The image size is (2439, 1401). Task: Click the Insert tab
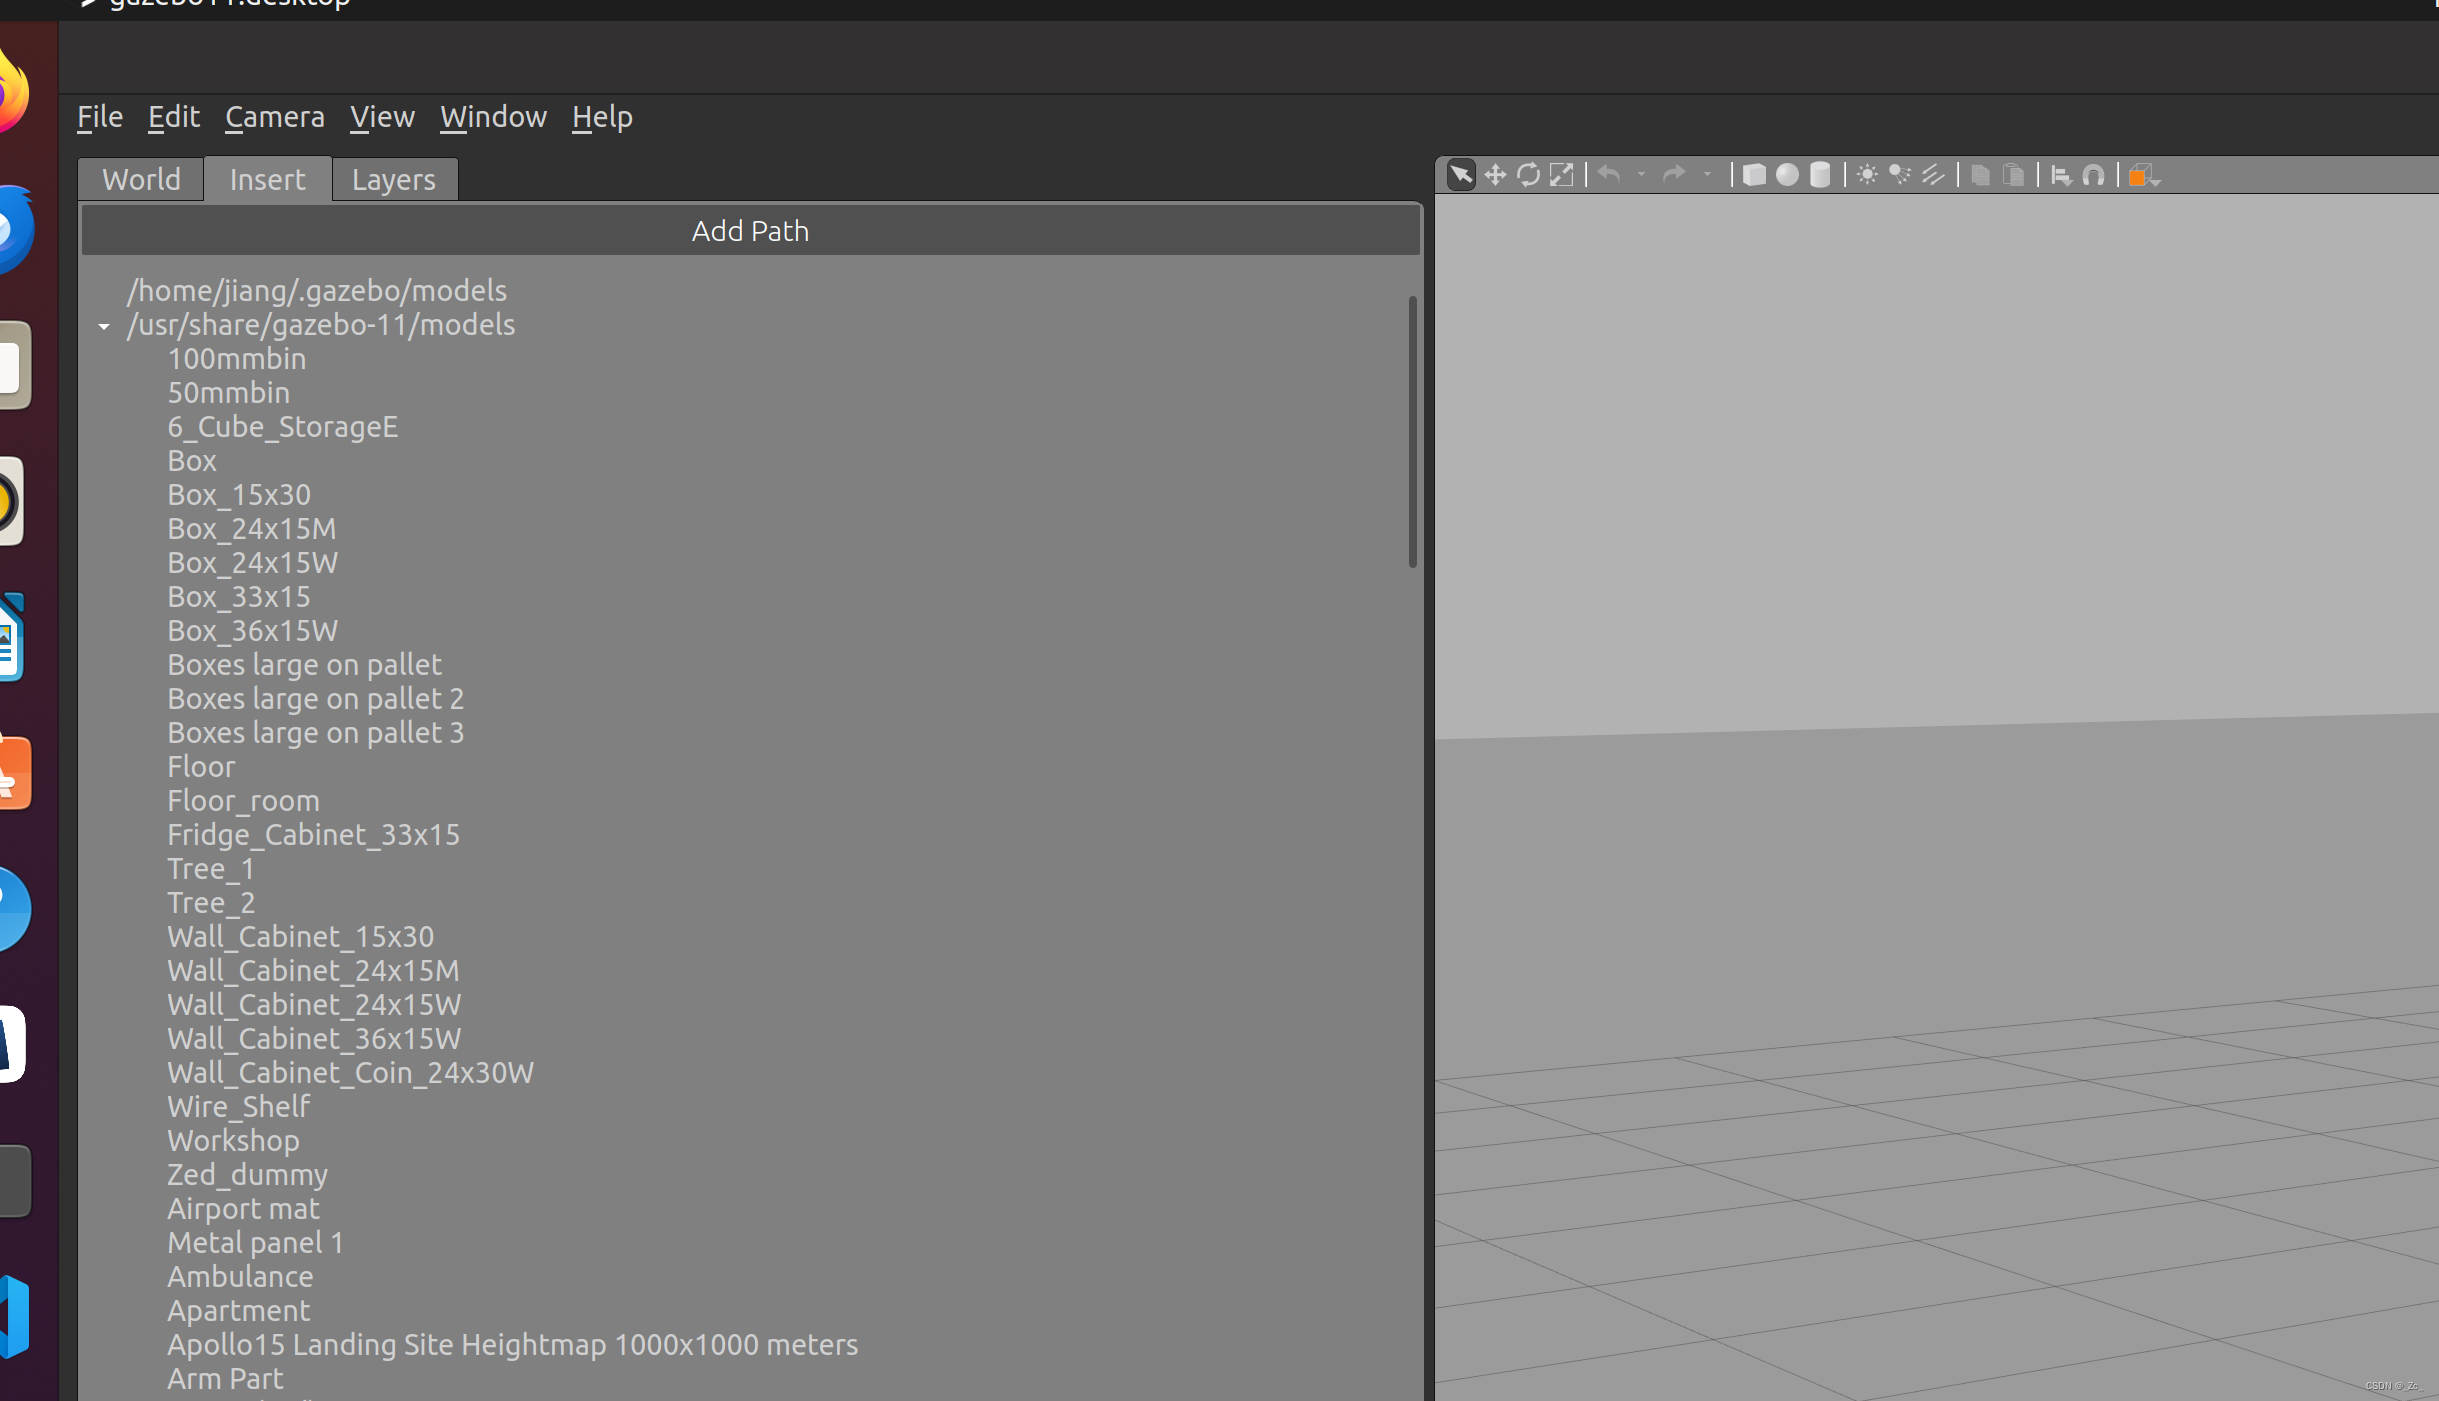[266, 179]
